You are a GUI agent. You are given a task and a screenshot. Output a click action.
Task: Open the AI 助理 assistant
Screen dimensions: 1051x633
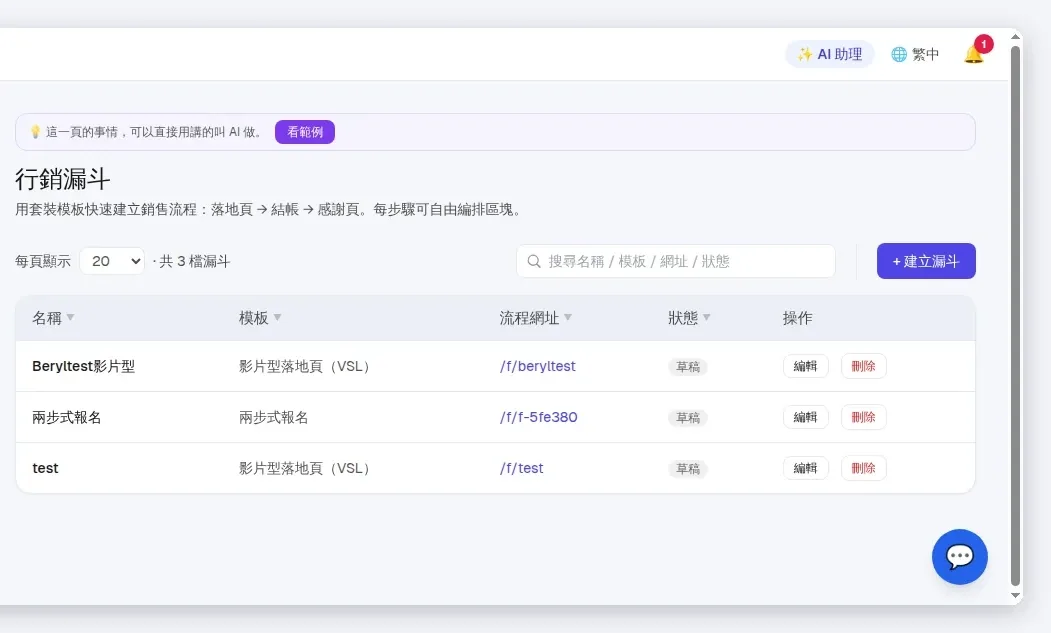tap(830, 54)
